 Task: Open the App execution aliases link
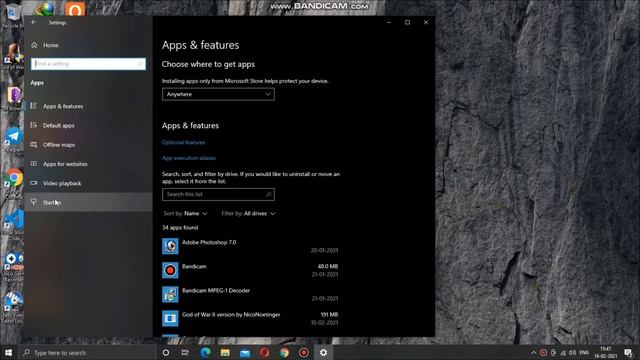pos(189,158)
